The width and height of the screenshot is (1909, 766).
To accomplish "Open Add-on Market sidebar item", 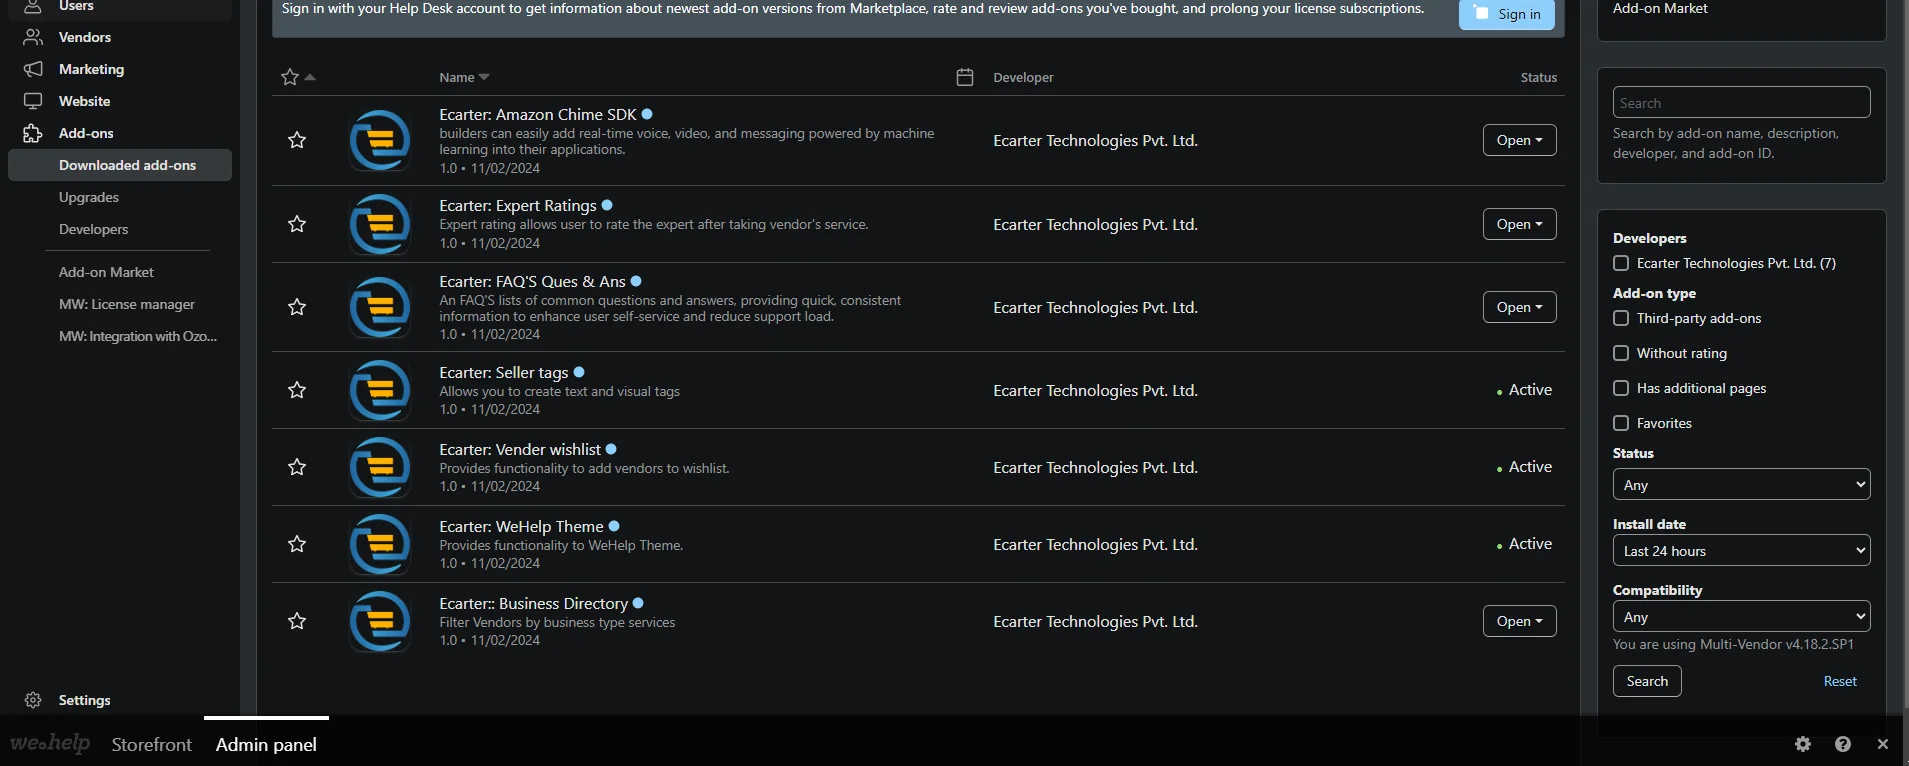I will [x=106, y=272].
